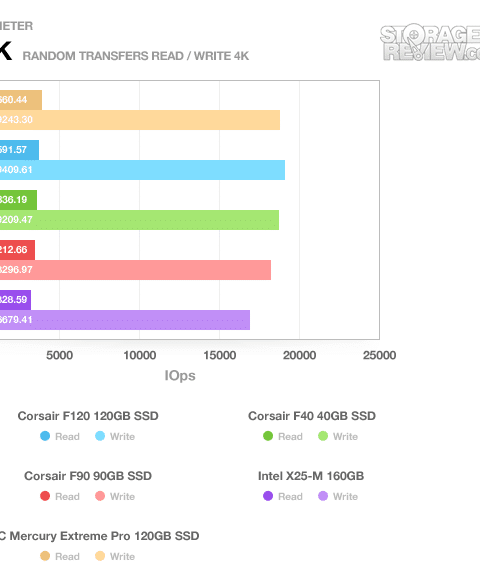Image resolution: width=480 pixels, height=580 pixels.
Task: Click the 'Read' label under Corsair F90
Action: pos(67,496)
